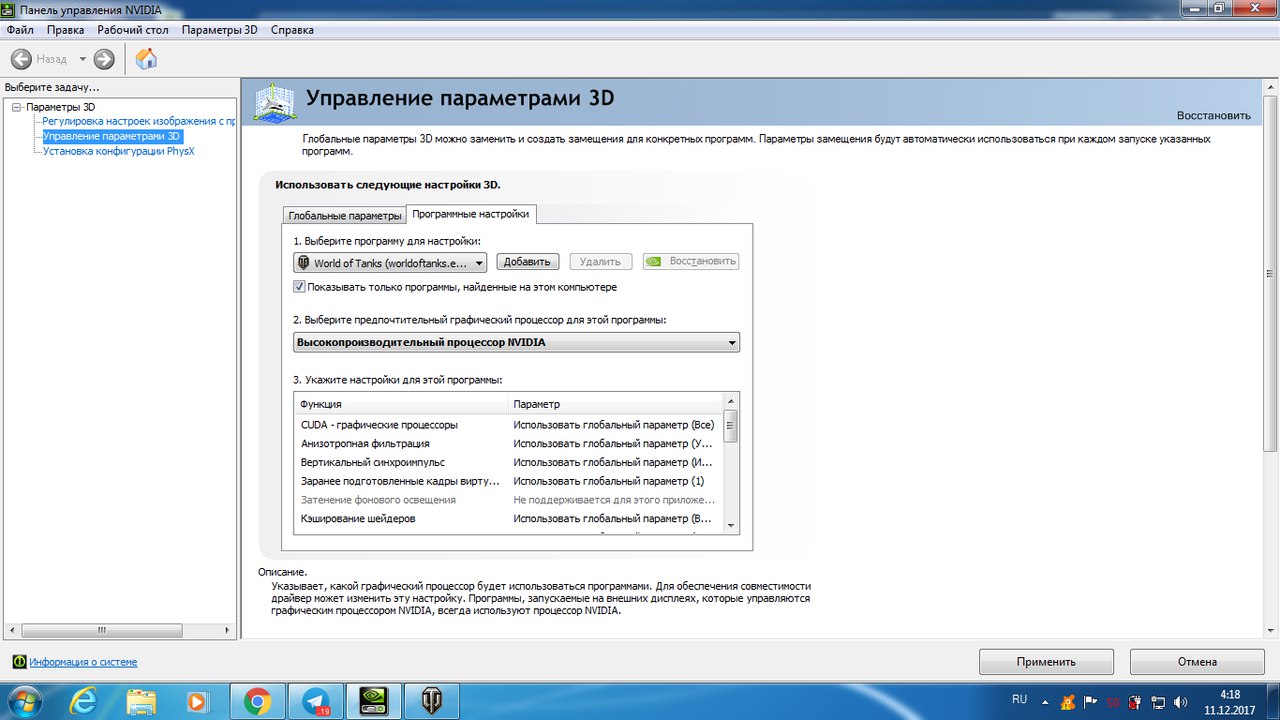This screenshot has height=720, width=1280.
Task: Launch Internet Explorer from taskbar
Action: pyautogui.click(x=83, y=701)
